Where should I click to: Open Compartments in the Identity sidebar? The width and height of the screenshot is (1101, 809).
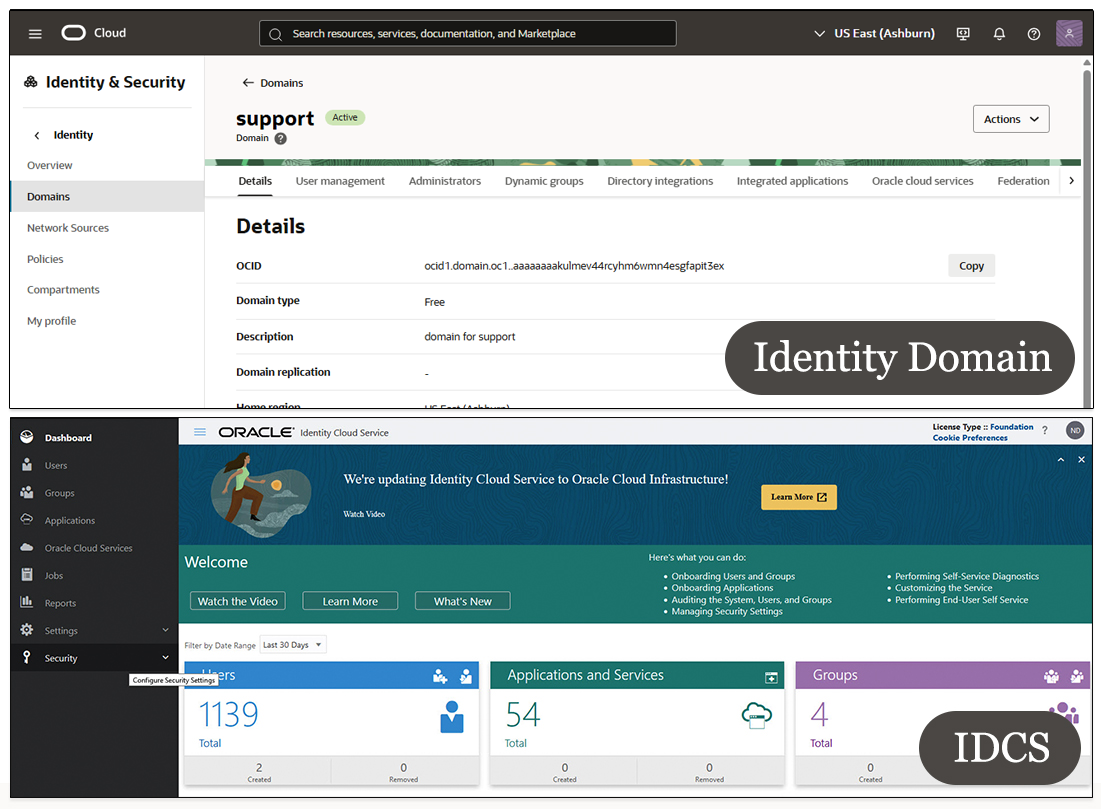(63, 290)
